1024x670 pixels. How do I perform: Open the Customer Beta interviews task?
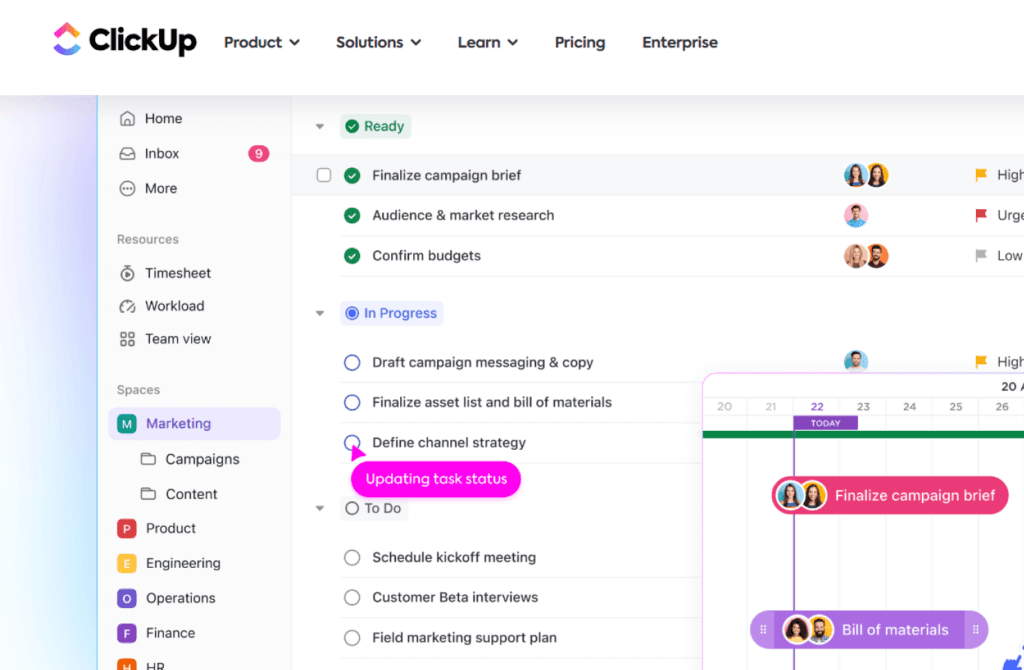tap(455, 597)
